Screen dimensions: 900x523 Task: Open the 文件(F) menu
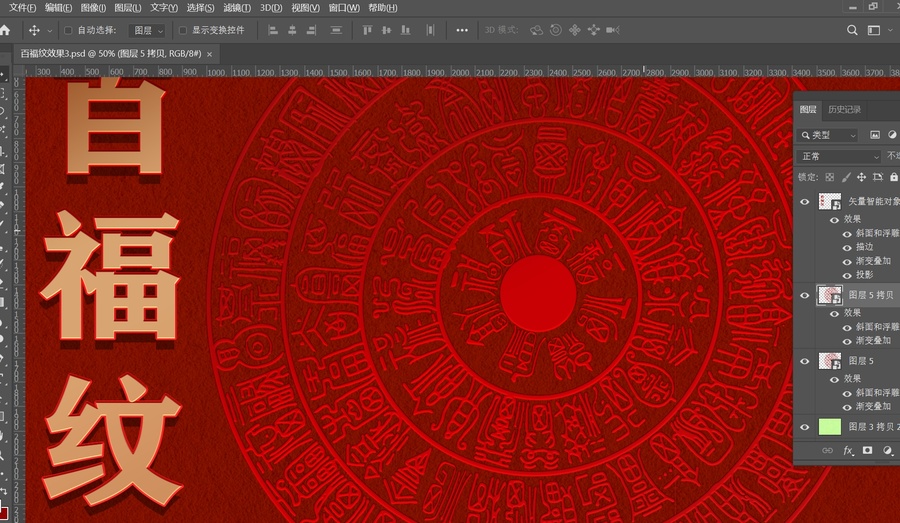(22, 8)
